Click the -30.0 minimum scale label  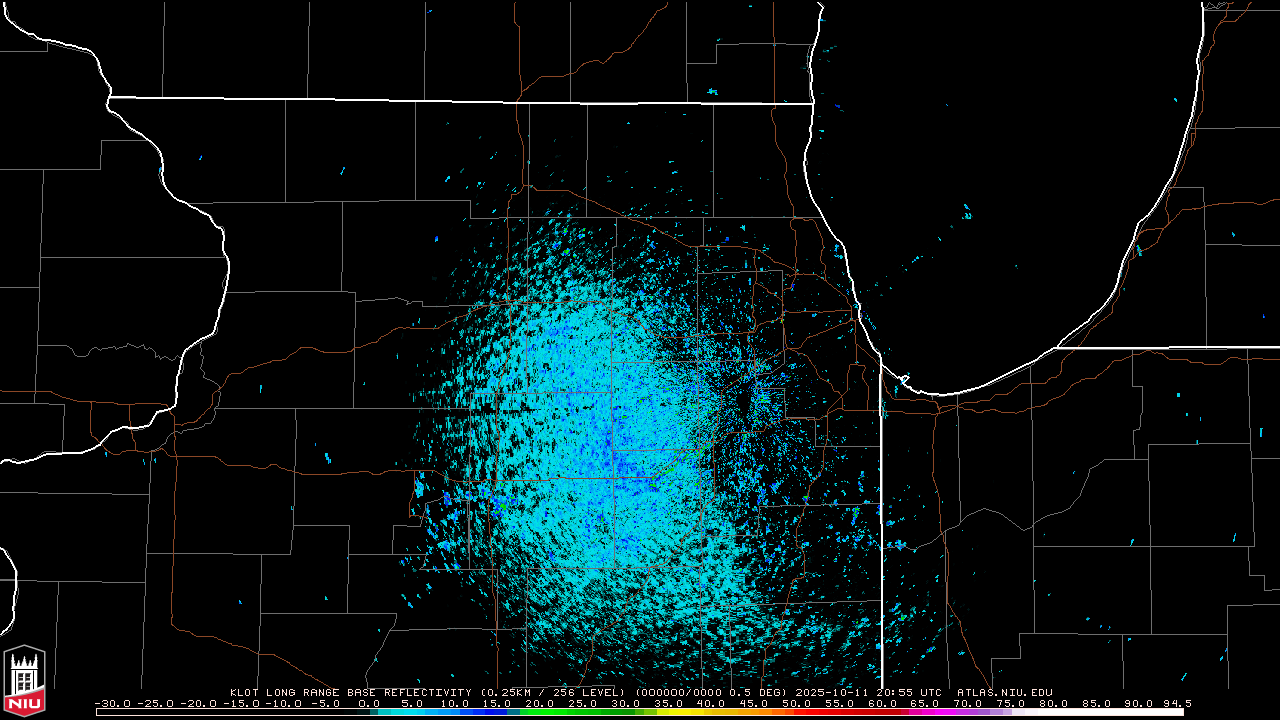tap(111, 703)
